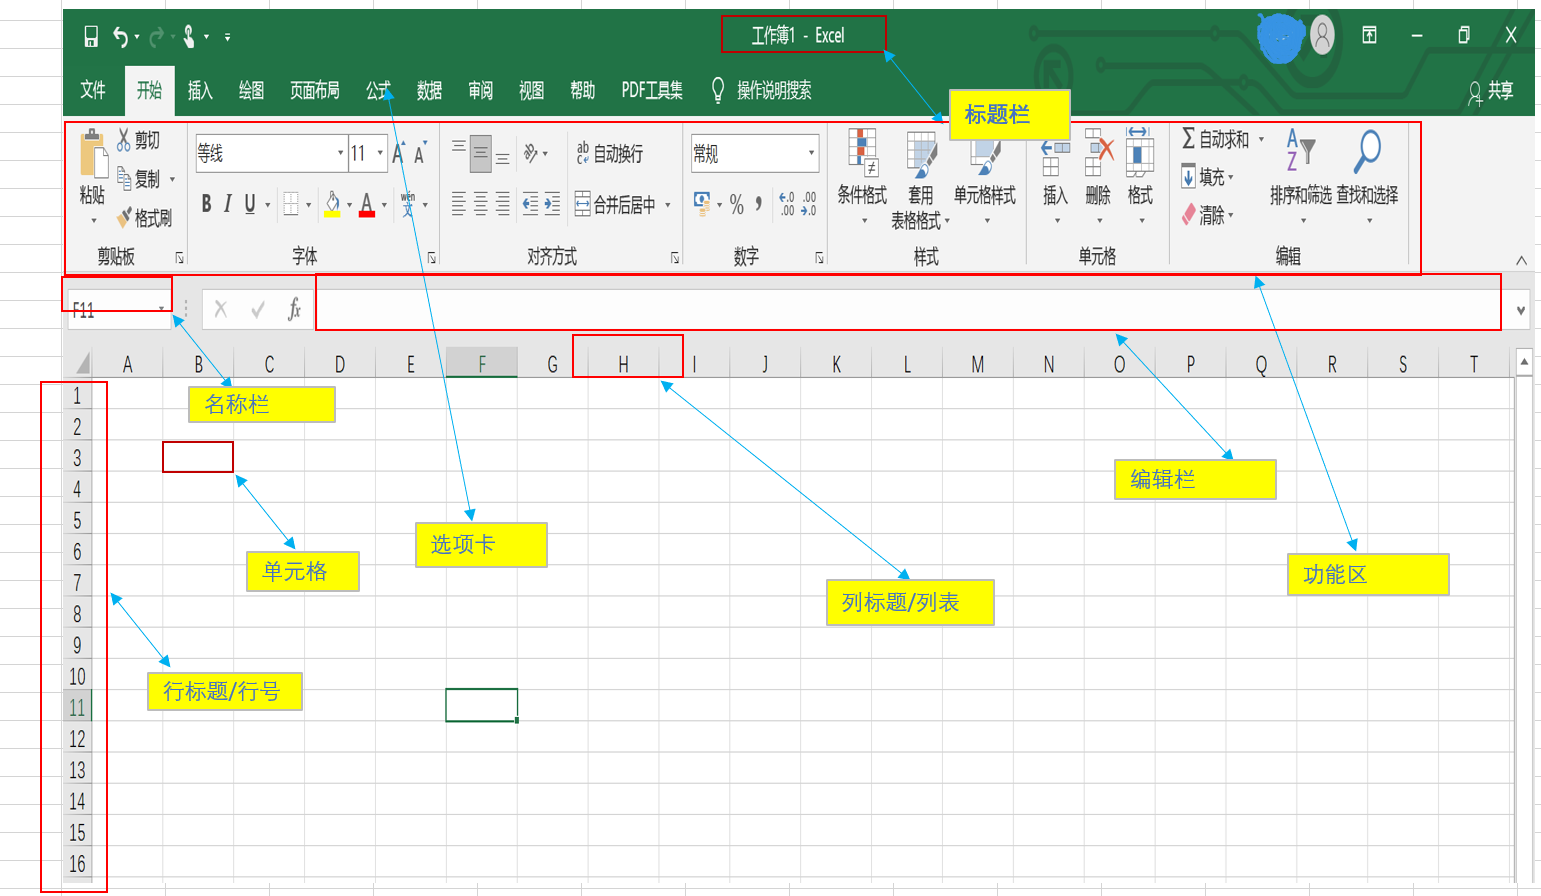This screenshot has width=1541, height=896.
Task: Align text right
Action: [502, 204]
